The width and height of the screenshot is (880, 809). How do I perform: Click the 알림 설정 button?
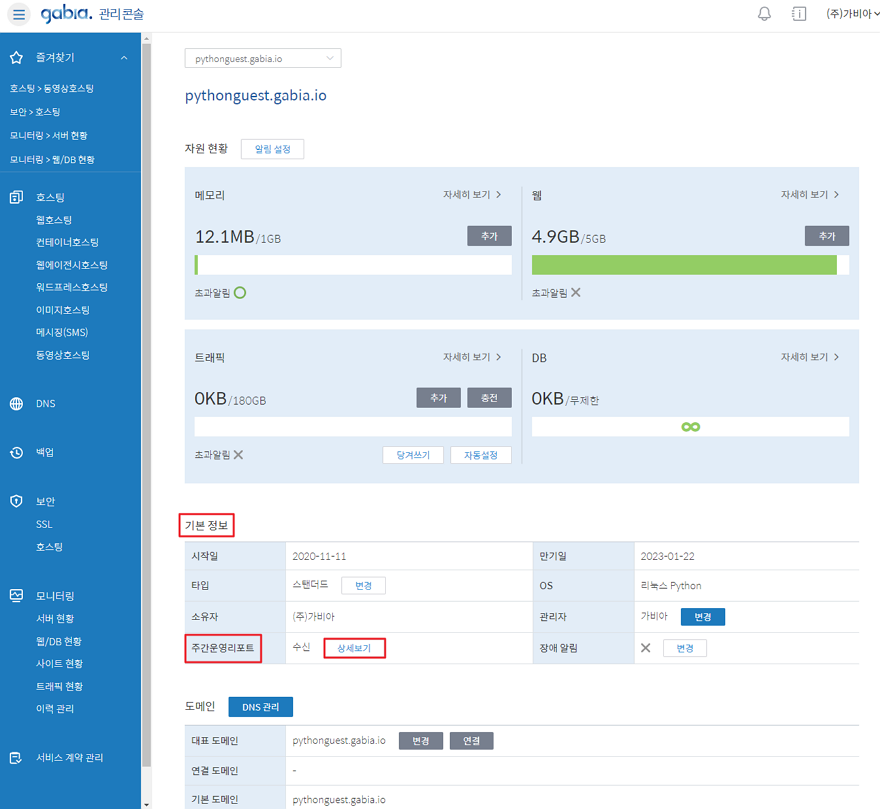click(x=272, y=149)
